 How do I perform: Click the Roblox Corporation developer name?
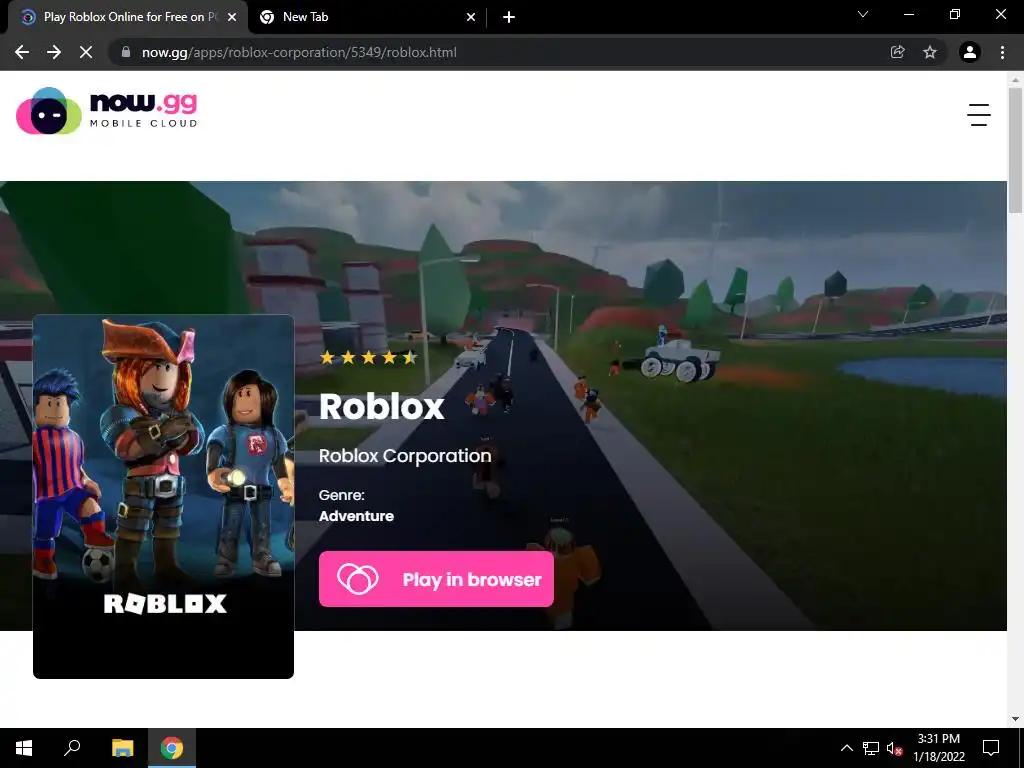[405, 456]
